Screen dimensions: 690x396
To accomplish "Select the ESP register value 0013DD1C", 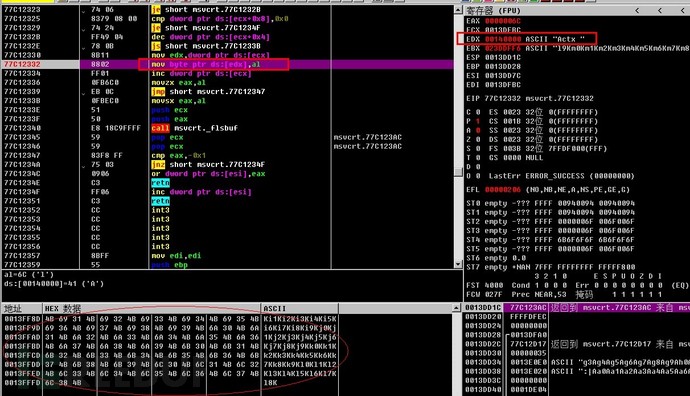I will (503, 57).
